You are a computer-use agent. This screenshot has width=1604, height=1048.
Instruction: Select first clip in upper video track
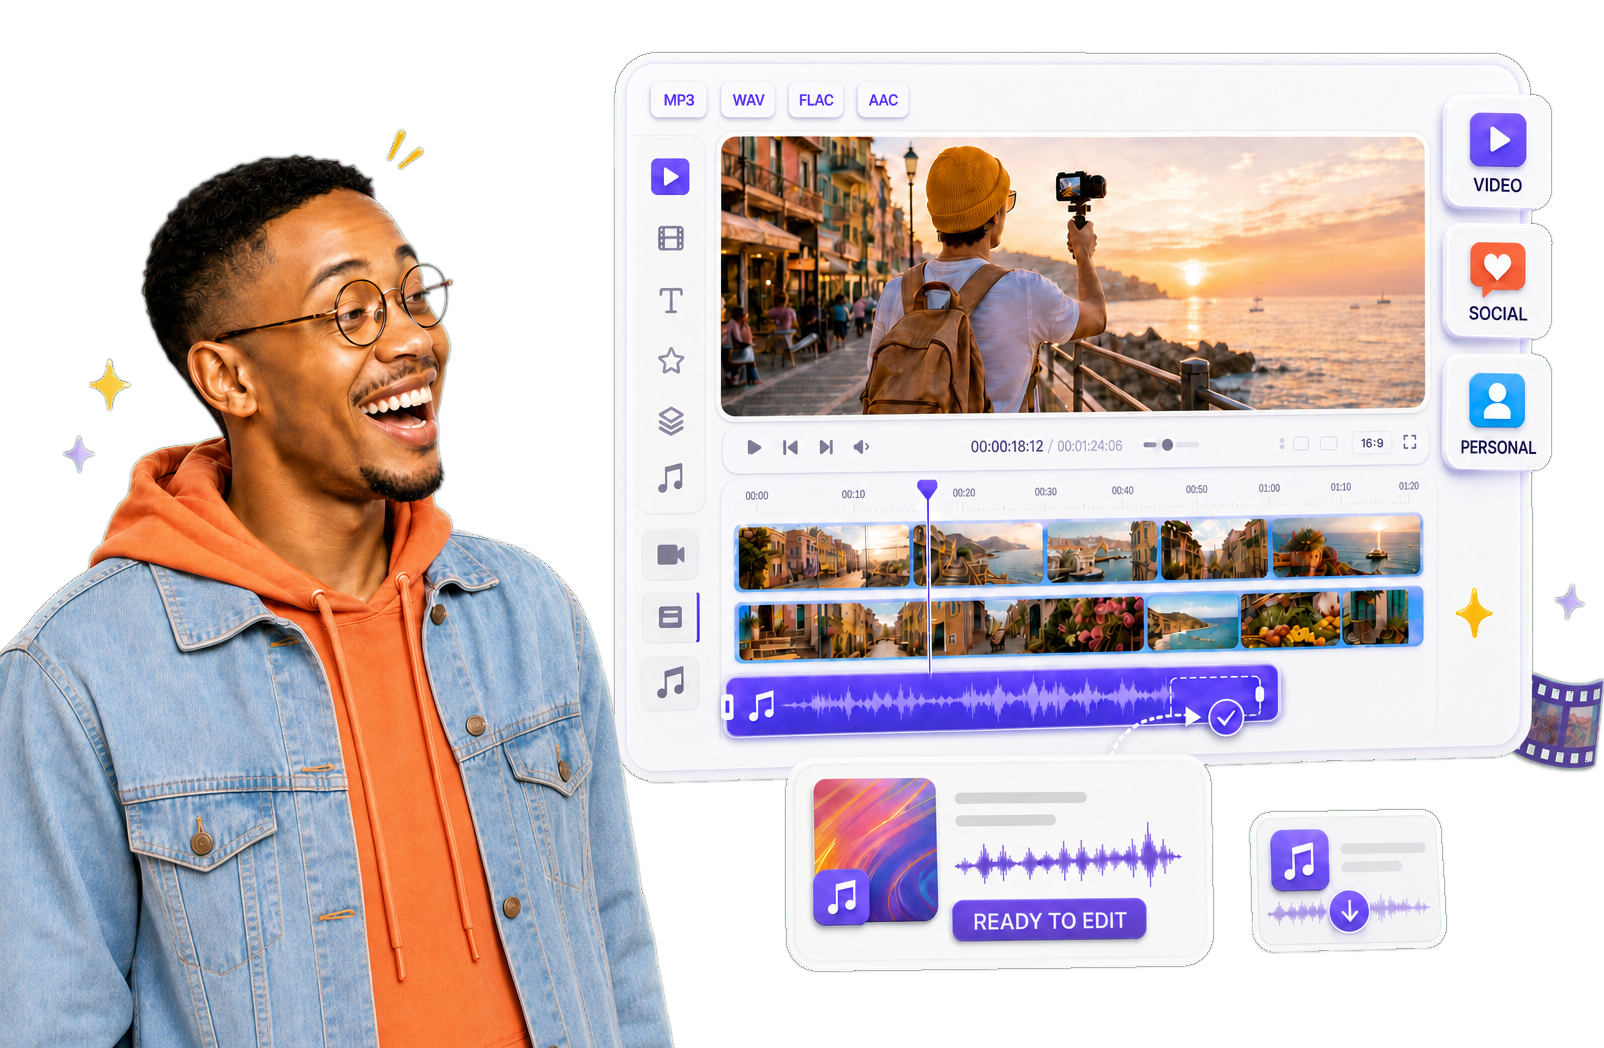(x=823, y=555)
